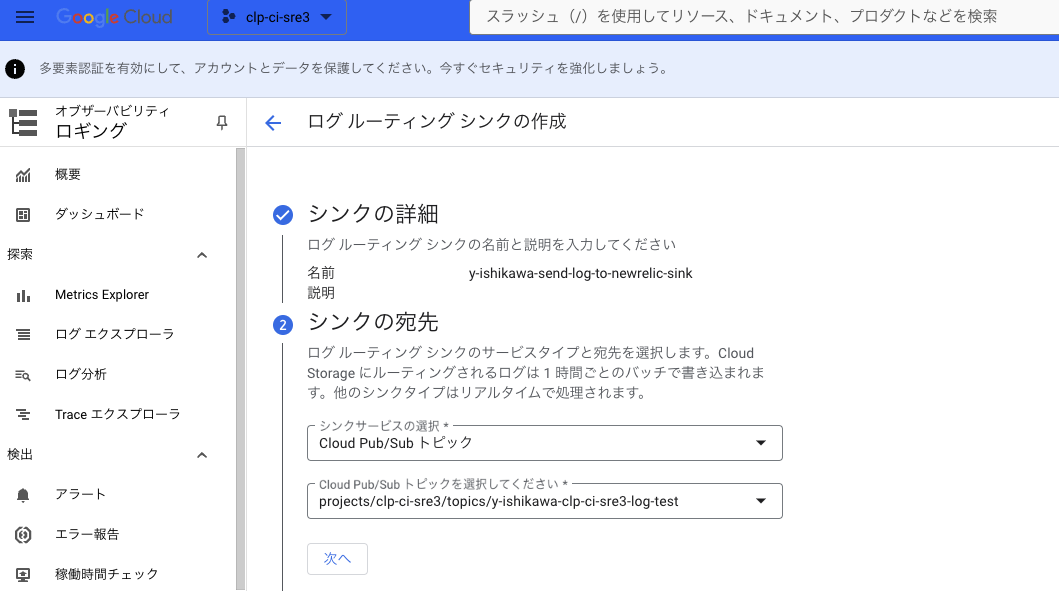Click the Google Cloud logo link
Viewport: 1059px width, 591px height.
tap(114, 17)
